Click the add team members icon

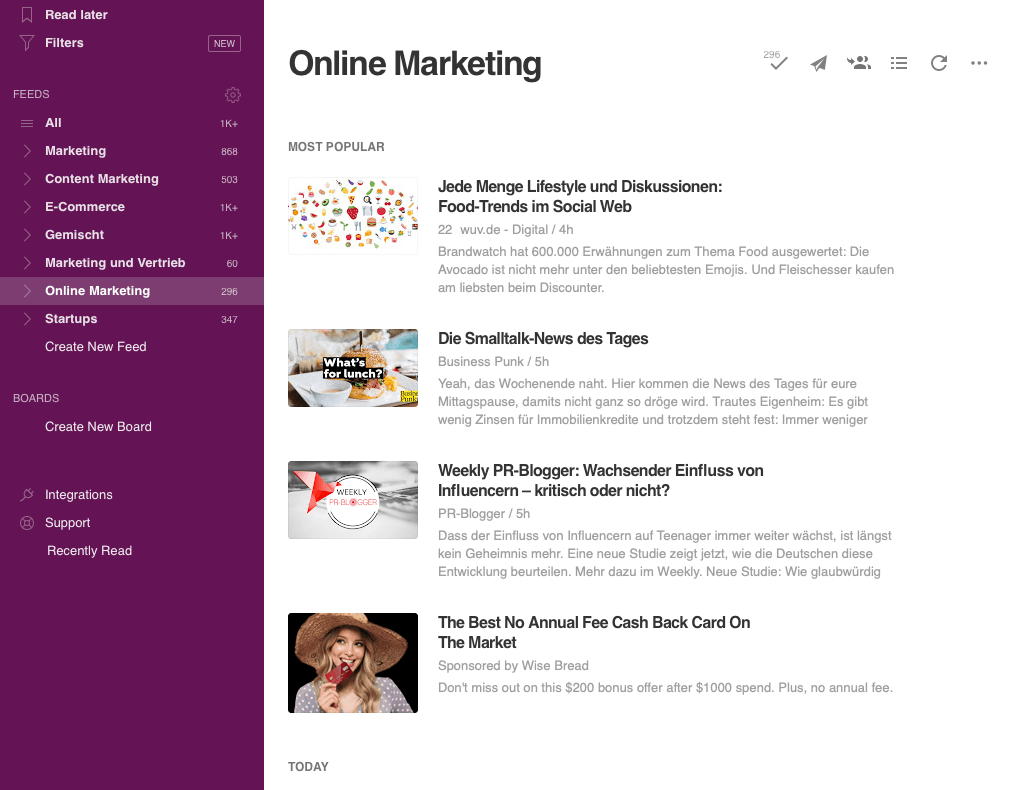(859, 63)
